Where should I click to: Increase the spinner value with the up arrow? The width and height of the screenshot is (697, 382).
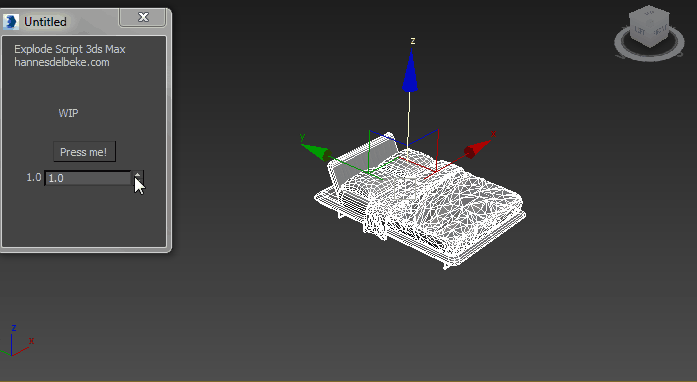click(138, 174)
